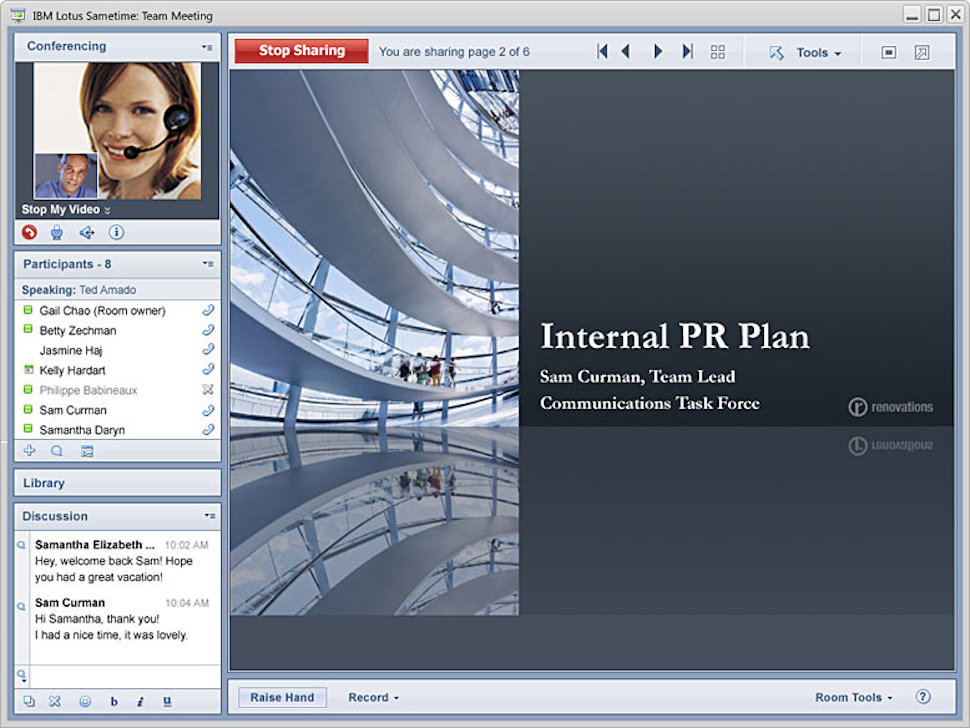The width and height of the screenshot is (970, 728).
Task: Click the pop-out sharing window icon
Action: point(922,53)
